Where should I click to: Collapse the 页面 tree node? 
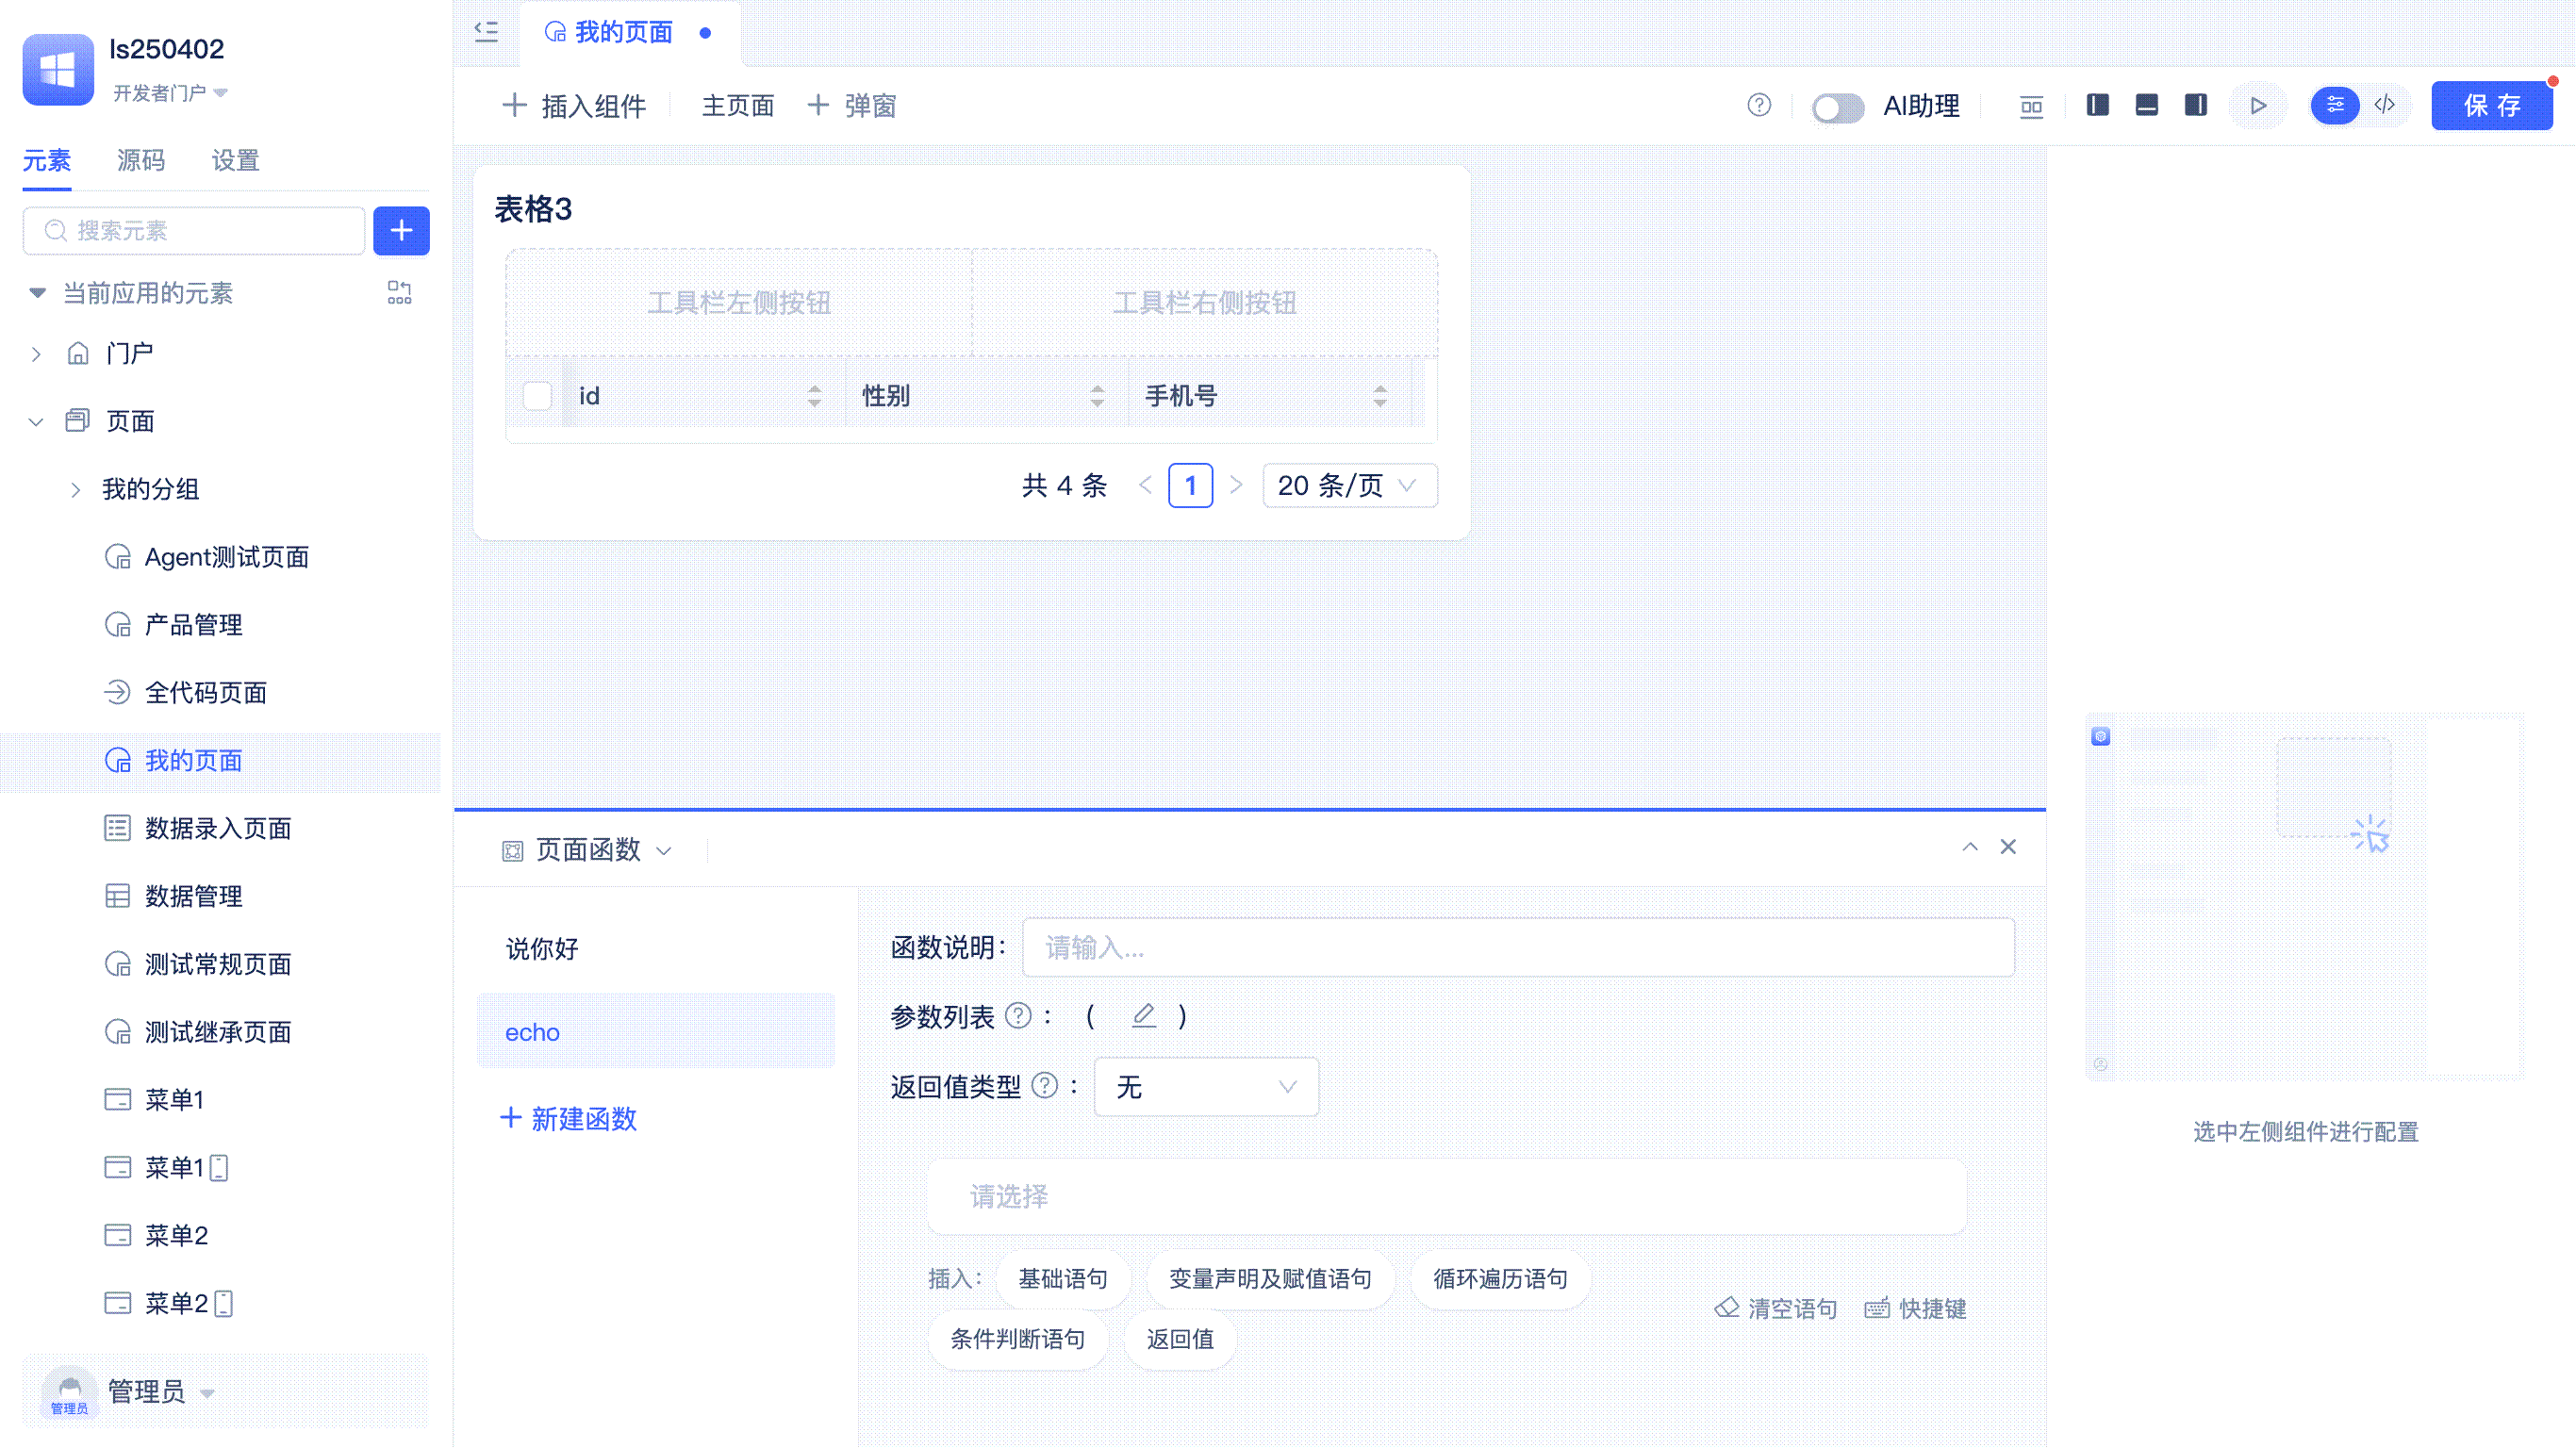pos(36,422)
